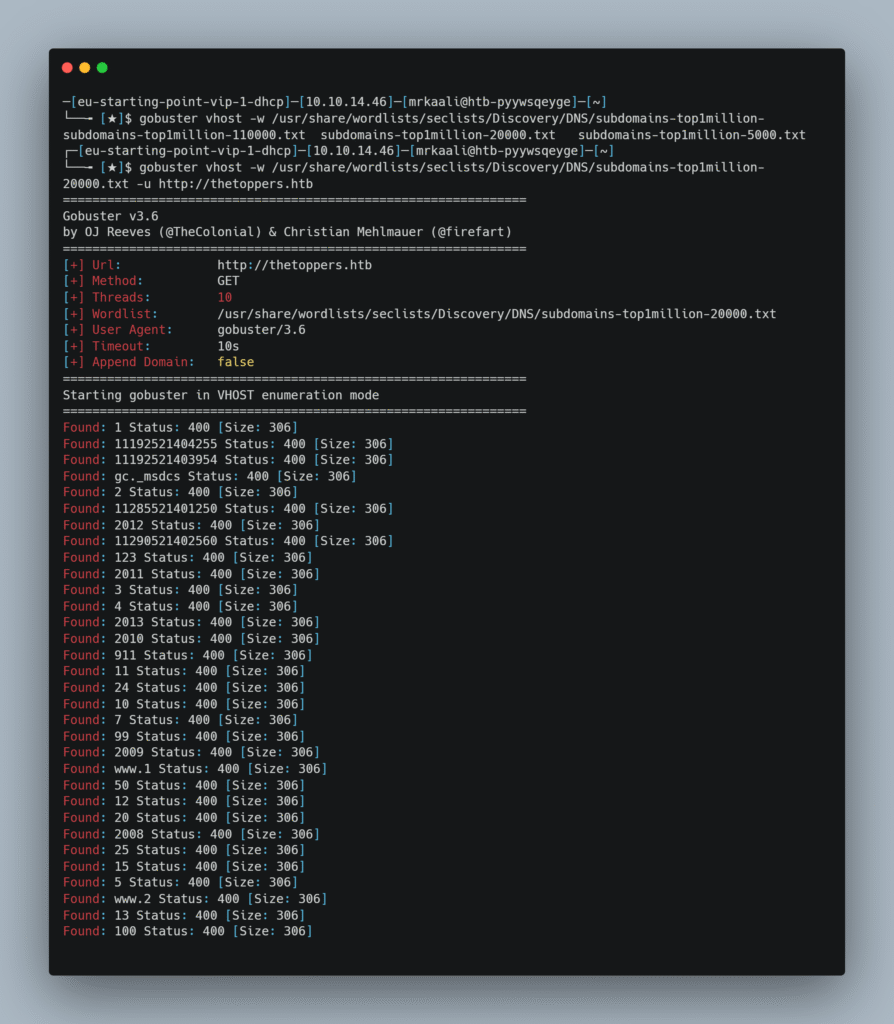Click the [+] marker beside Timeout
Viewport: 894px width, 1024px height.
74,346
